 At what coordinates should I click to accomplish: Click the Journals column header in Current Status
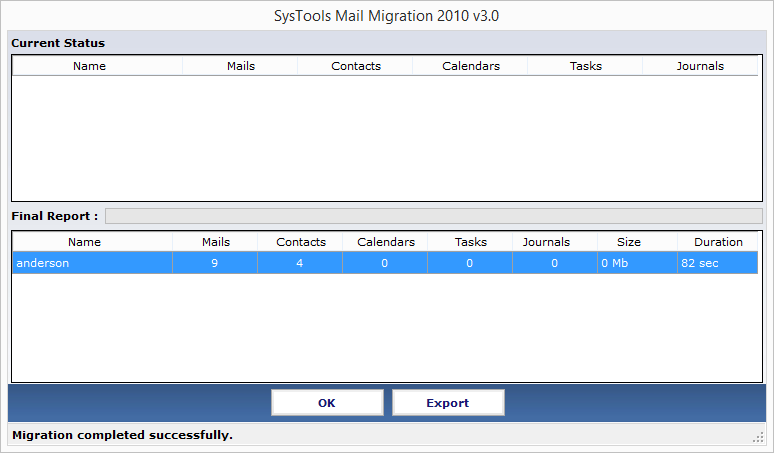click(700, 66)
